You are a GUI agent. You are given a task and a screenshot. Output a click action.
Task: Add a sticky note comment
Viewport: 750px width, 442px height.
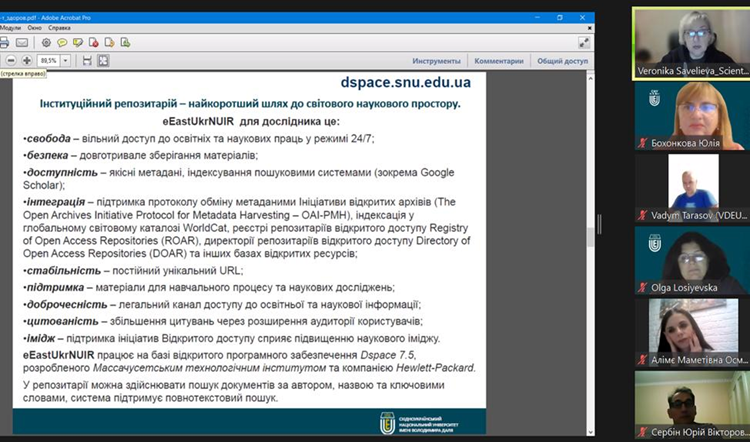(x=62, y=43)
